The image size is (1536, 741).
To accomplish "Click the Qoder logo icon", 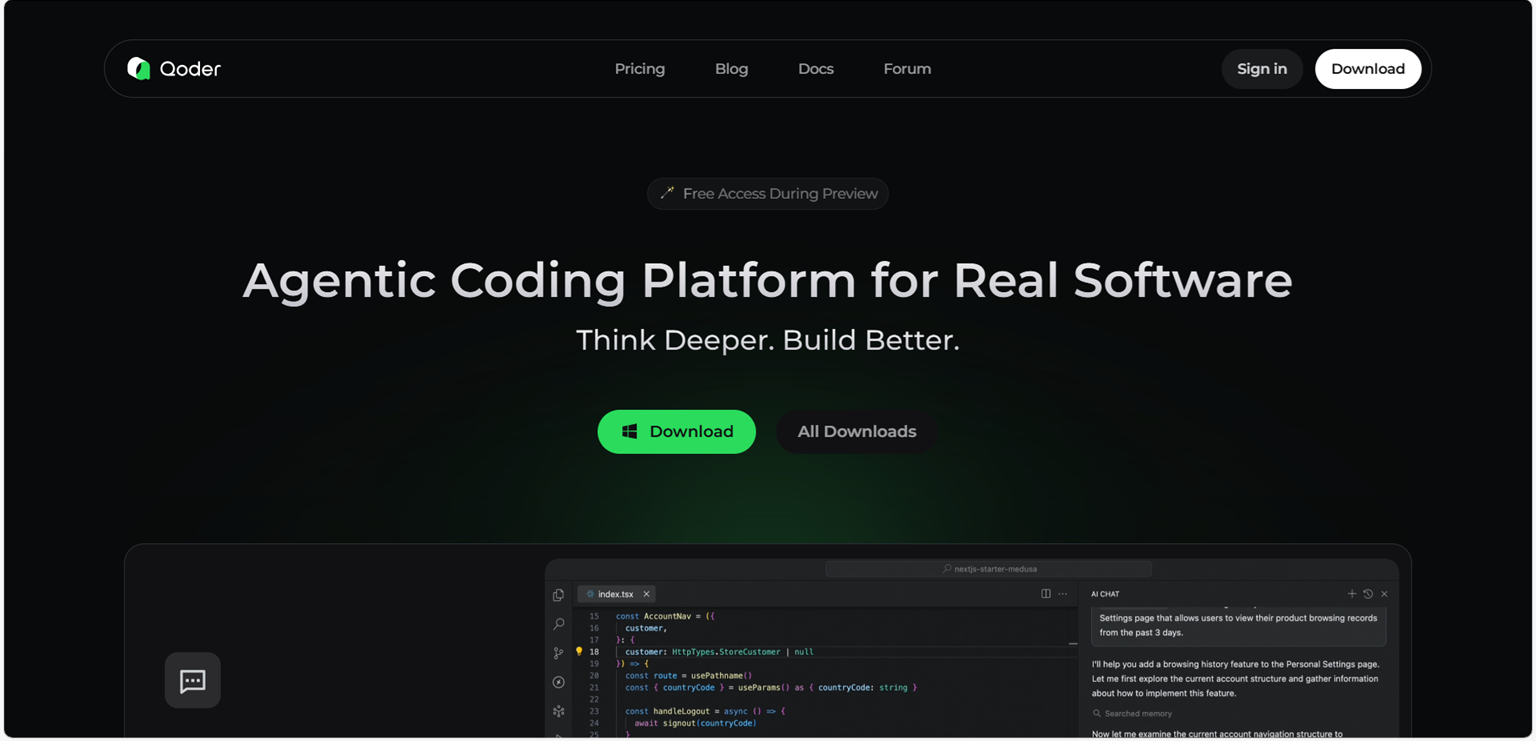I will point(139,68).
